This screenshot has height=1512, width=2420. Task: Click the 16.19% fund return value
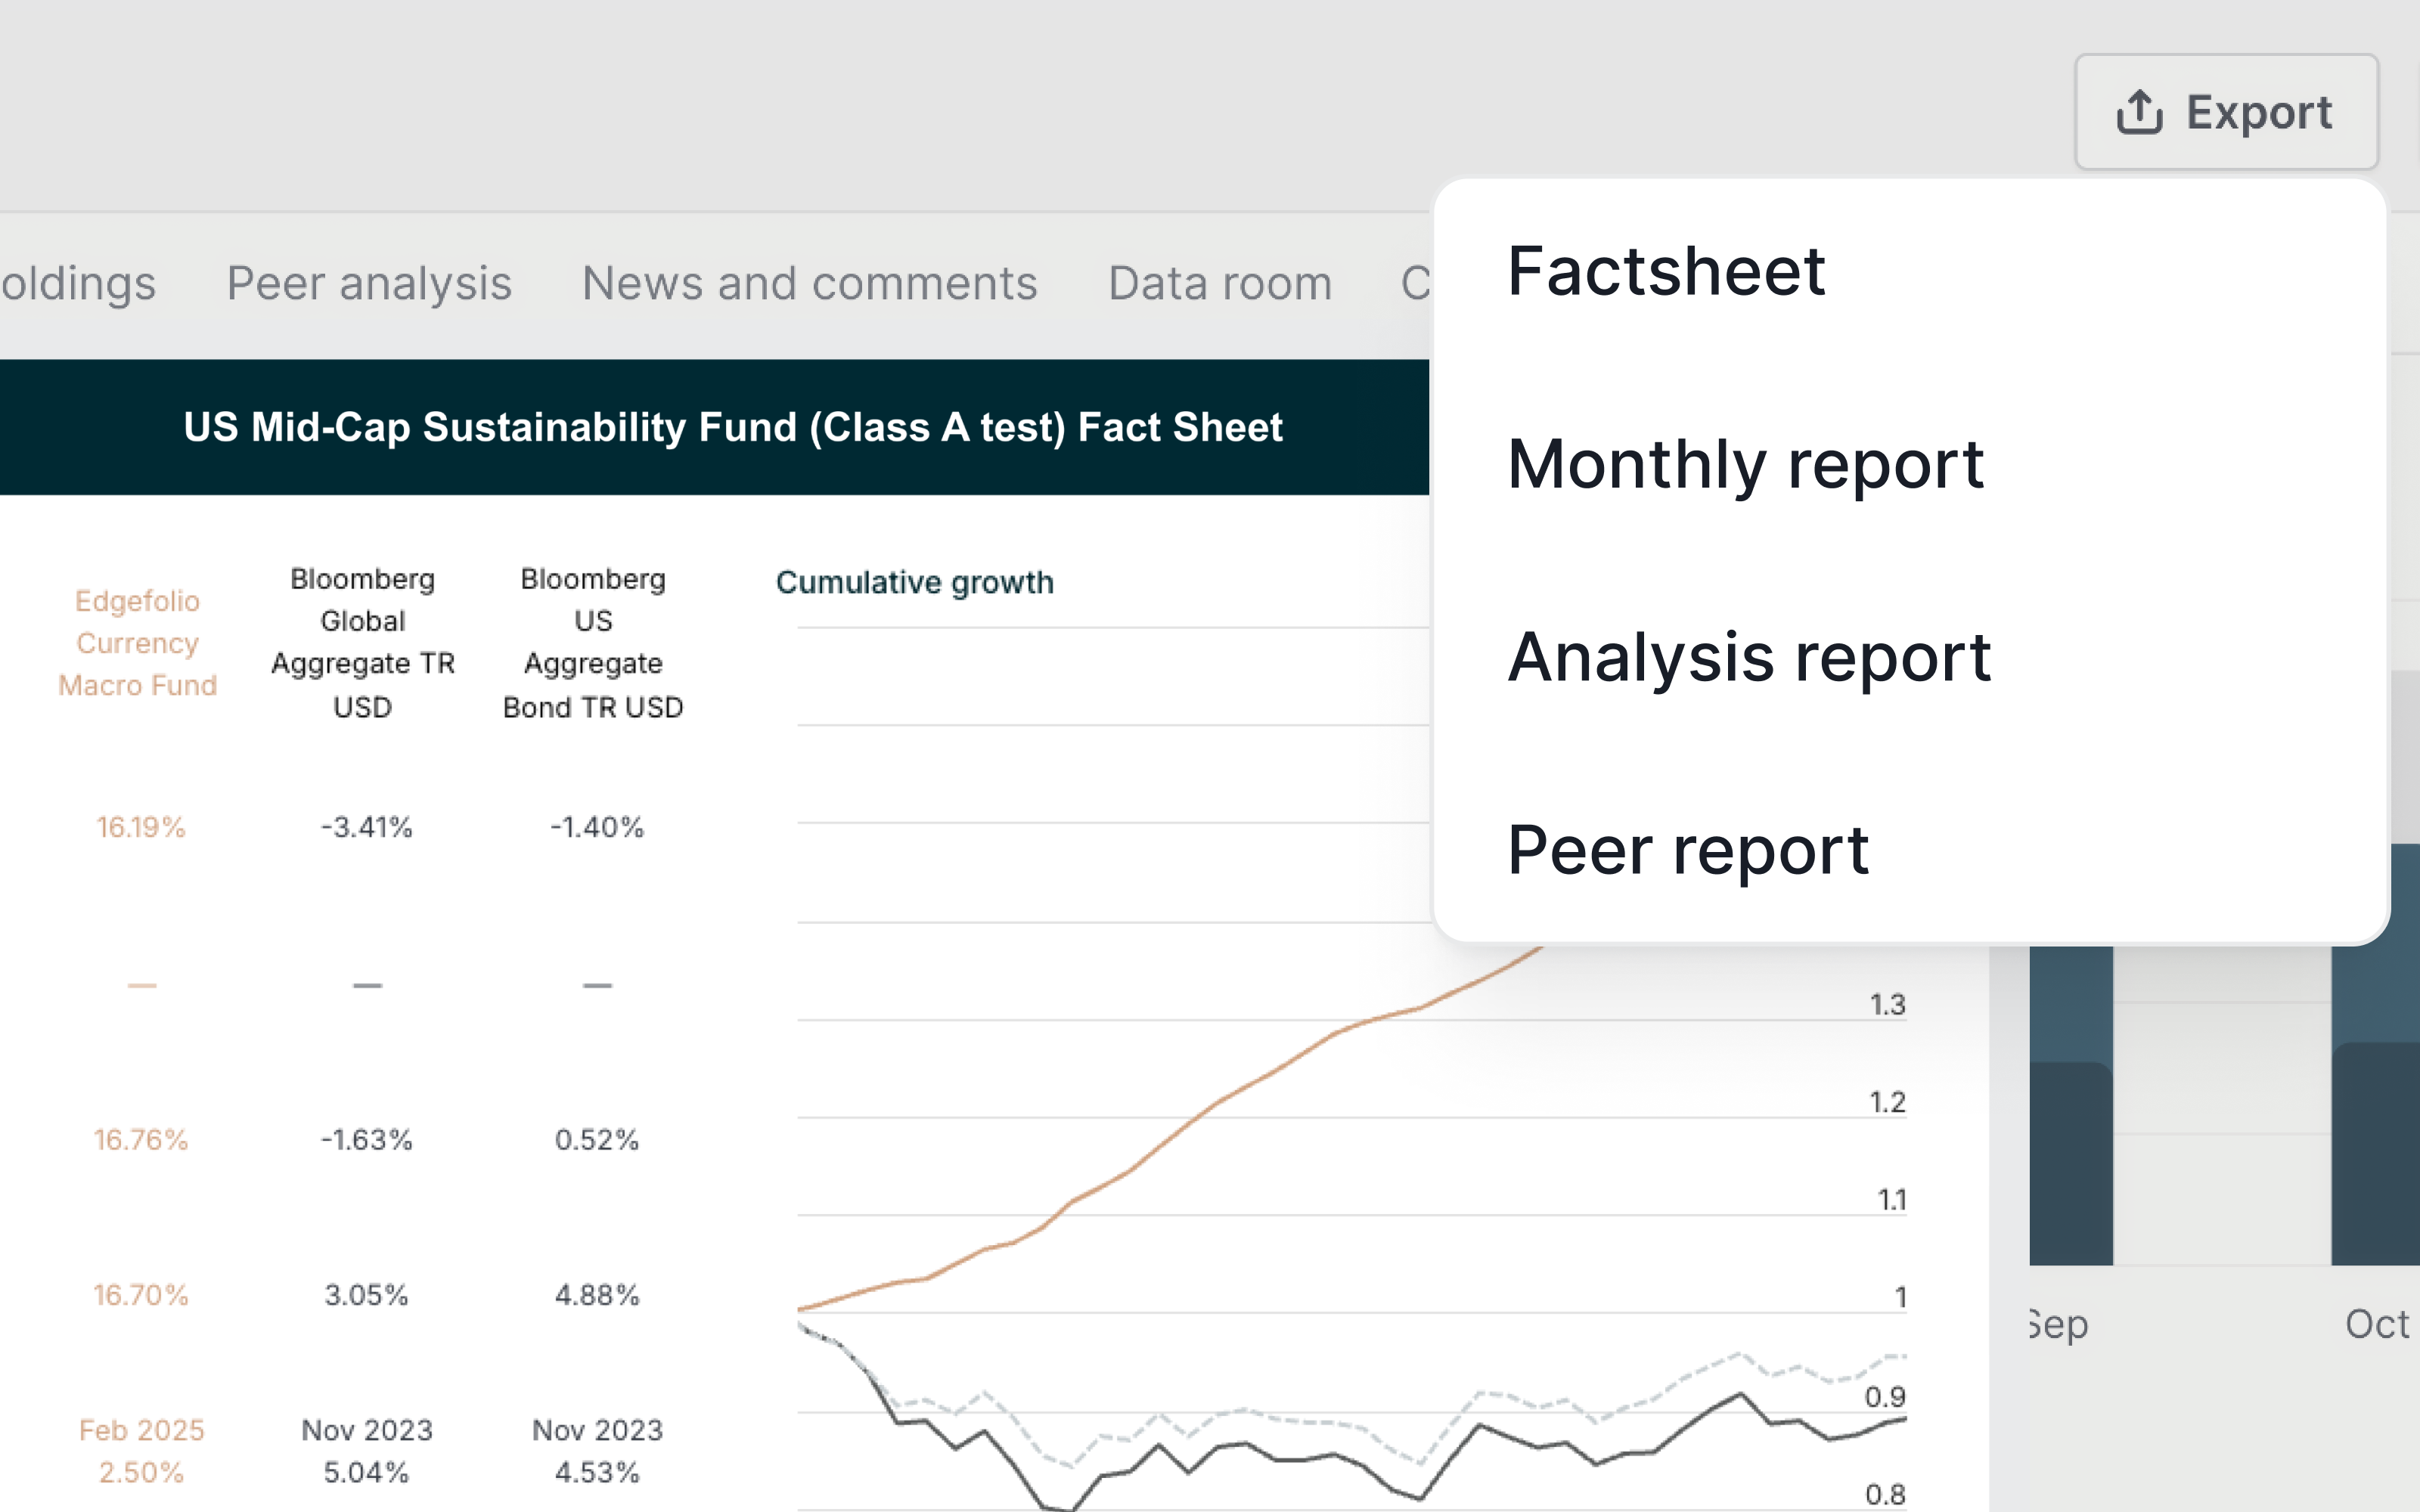[141, 827]
